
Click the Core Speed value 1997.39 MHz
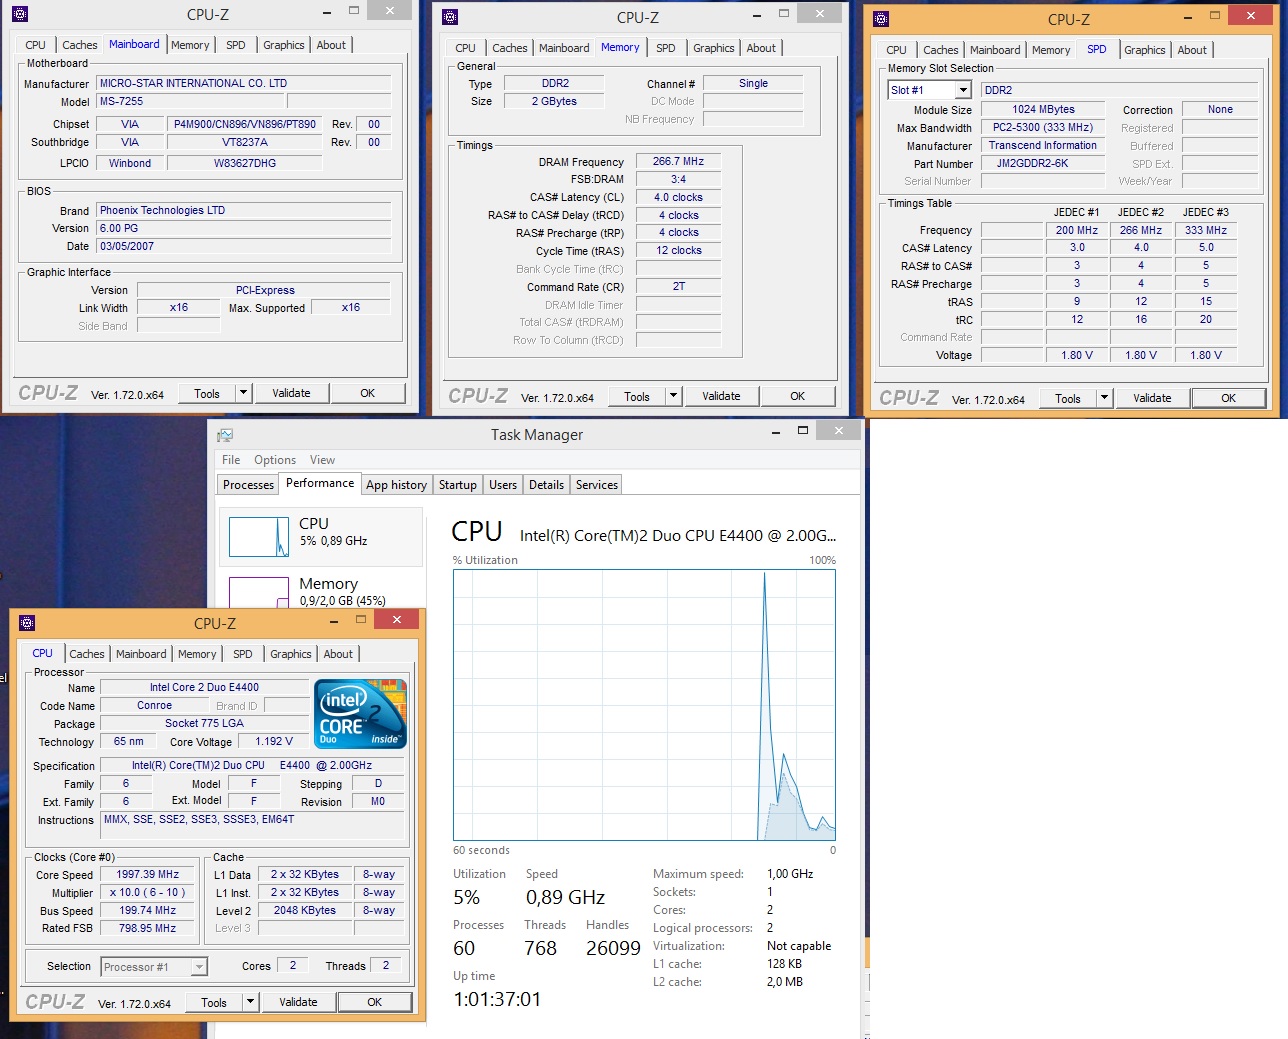pyautogui.click(x=148, y=874)
